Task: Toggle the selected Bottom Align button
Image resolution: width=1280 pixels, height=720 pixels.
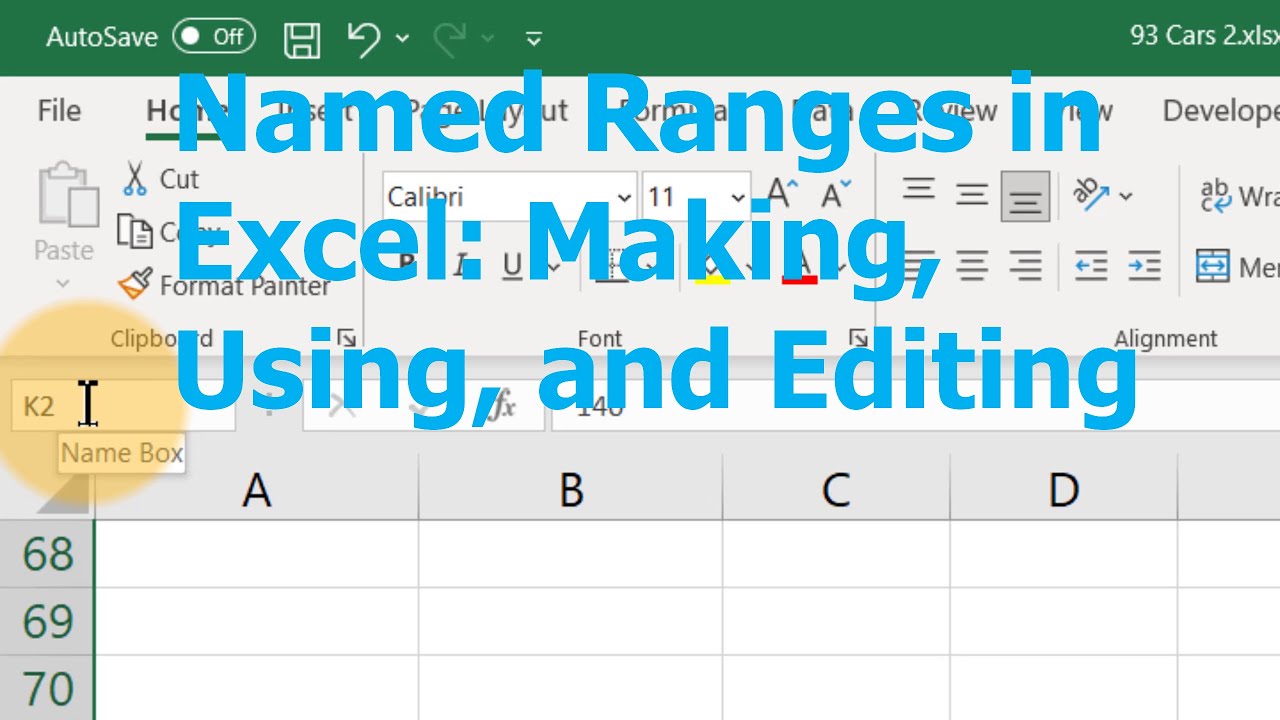Action: [1025, 196]
